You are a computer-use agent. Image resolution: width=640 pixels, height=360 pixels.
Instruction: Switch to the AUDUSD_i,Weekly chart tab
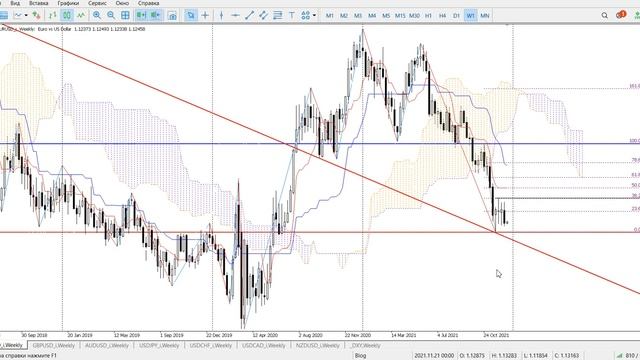point(107,345)
